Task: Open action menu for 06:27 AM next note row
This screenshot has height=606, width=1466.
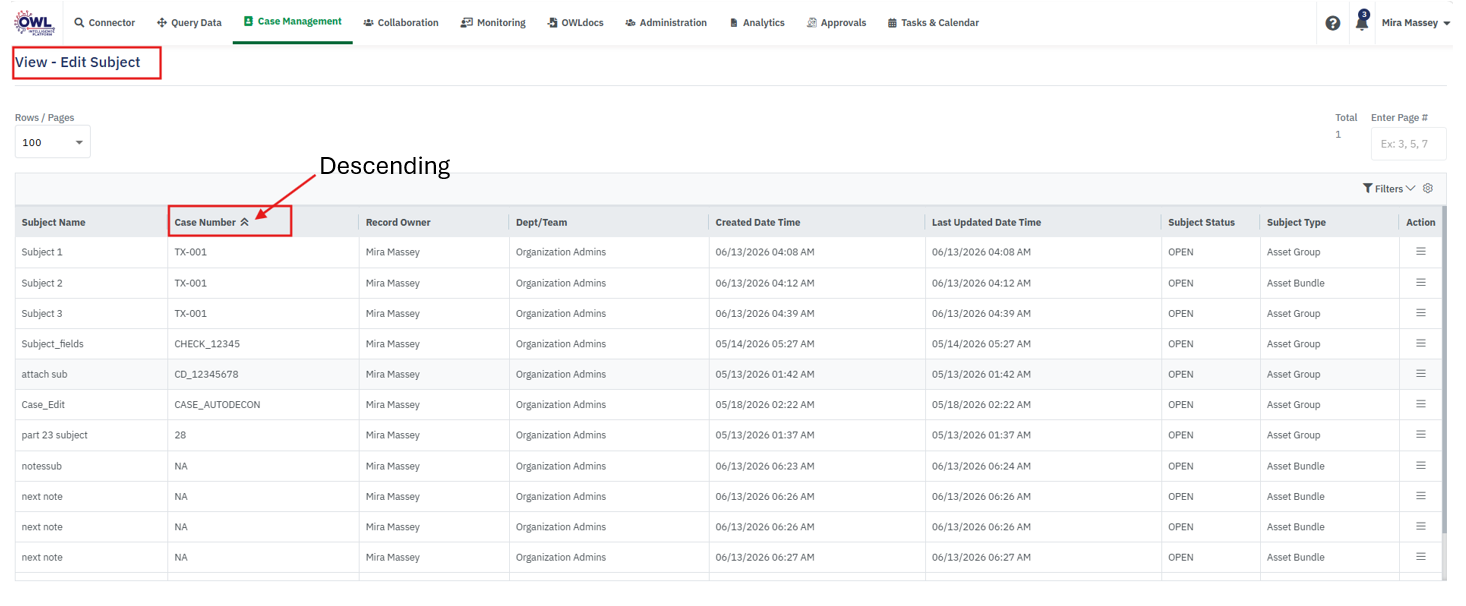Action: tap(1420, 557)
